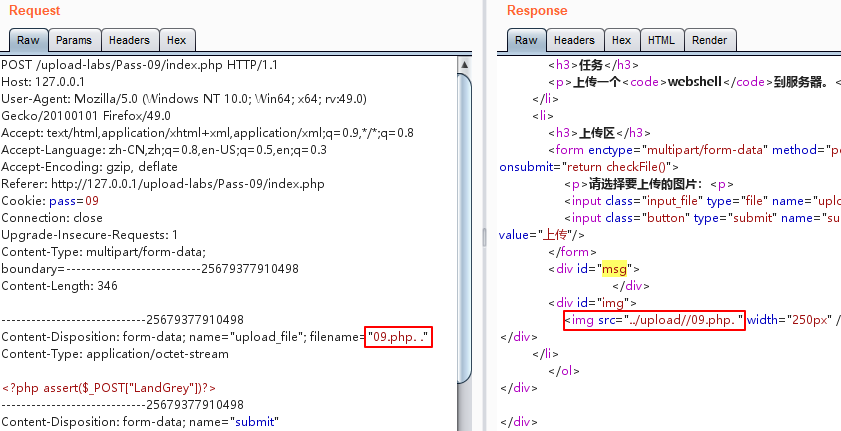841x431 pixels.
Task: Click the Connection: close line
Action: 52,218
